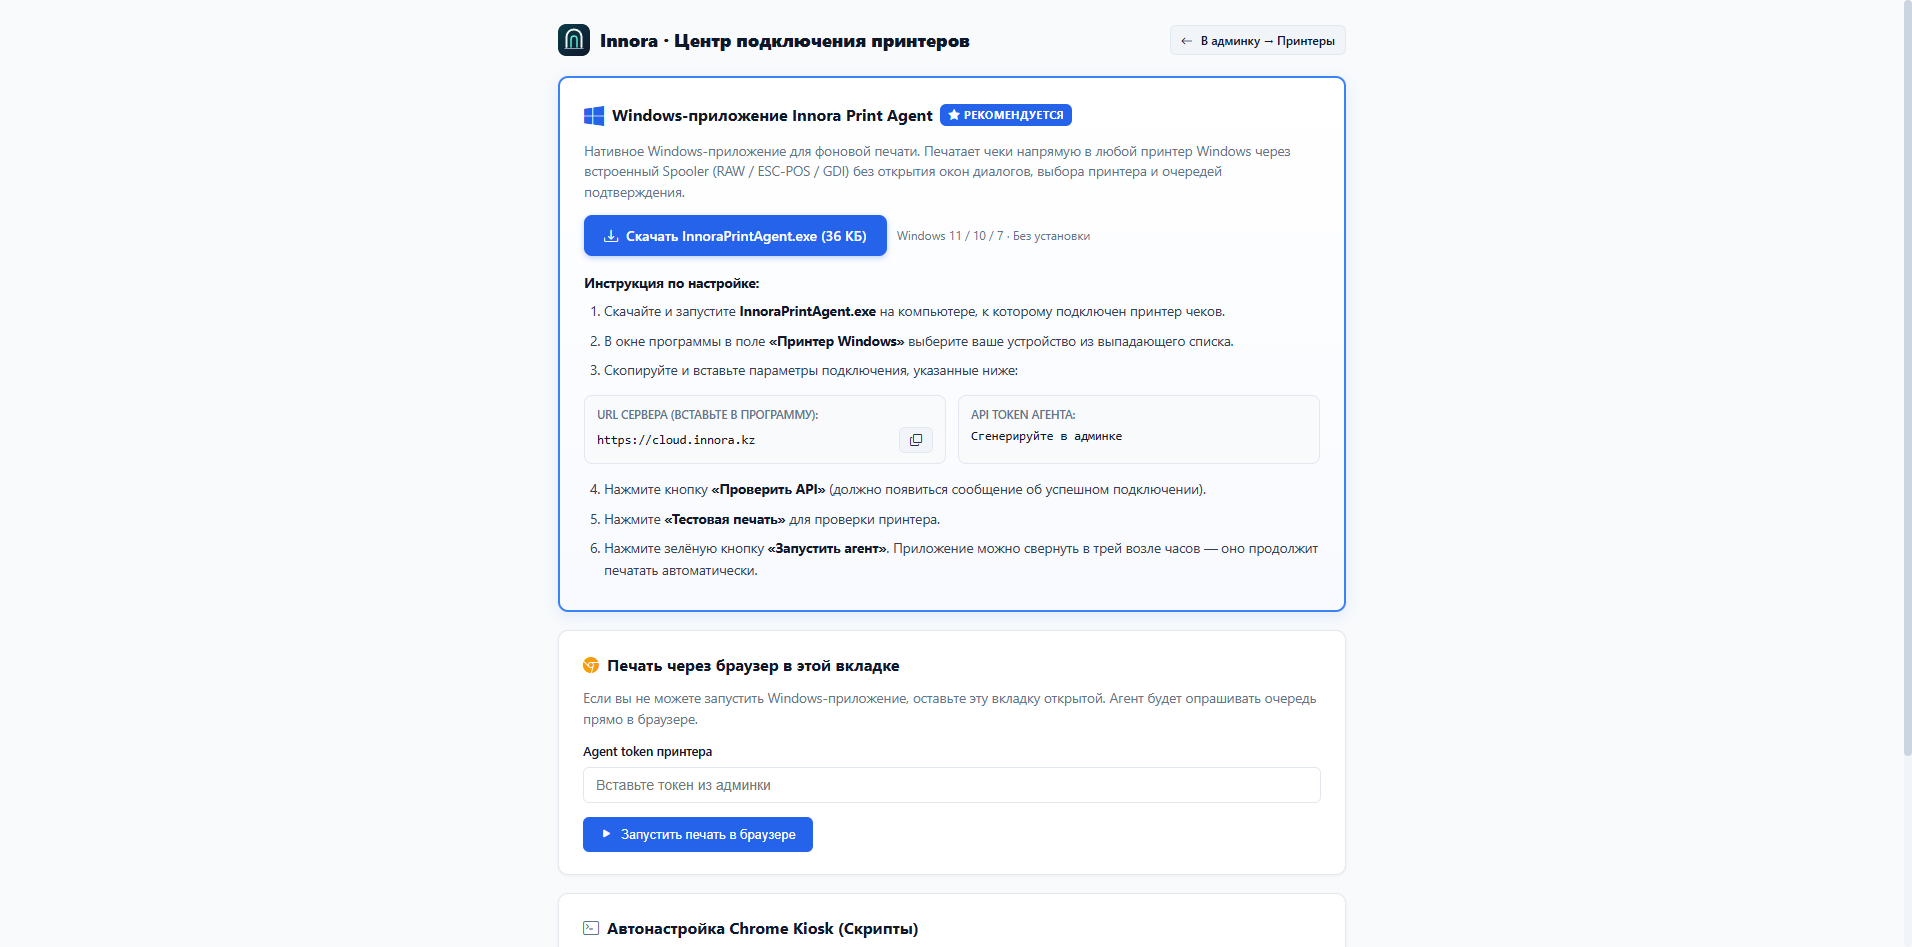Screen dimensions: 1912x947
Task: Click the page vertical scrollbar
Action: pyautogui.click(x=1906, y=380)
